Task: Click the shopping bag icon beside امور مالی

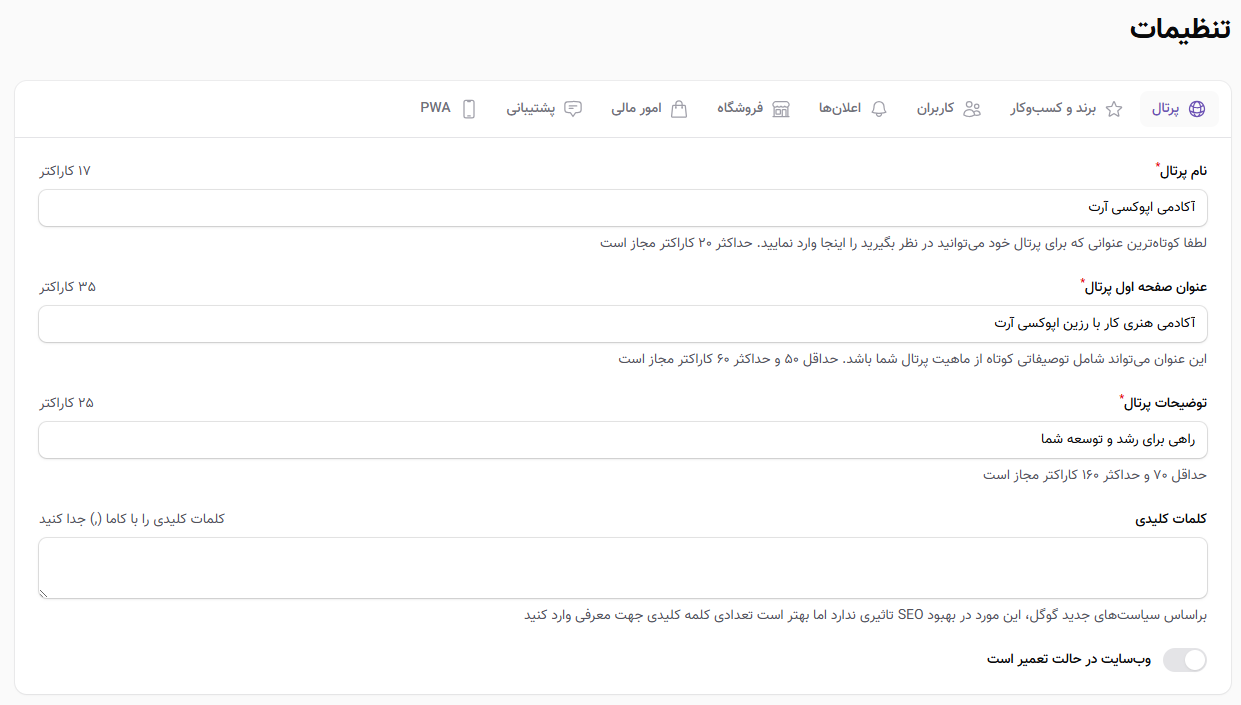Action: [x=679, y=109]
